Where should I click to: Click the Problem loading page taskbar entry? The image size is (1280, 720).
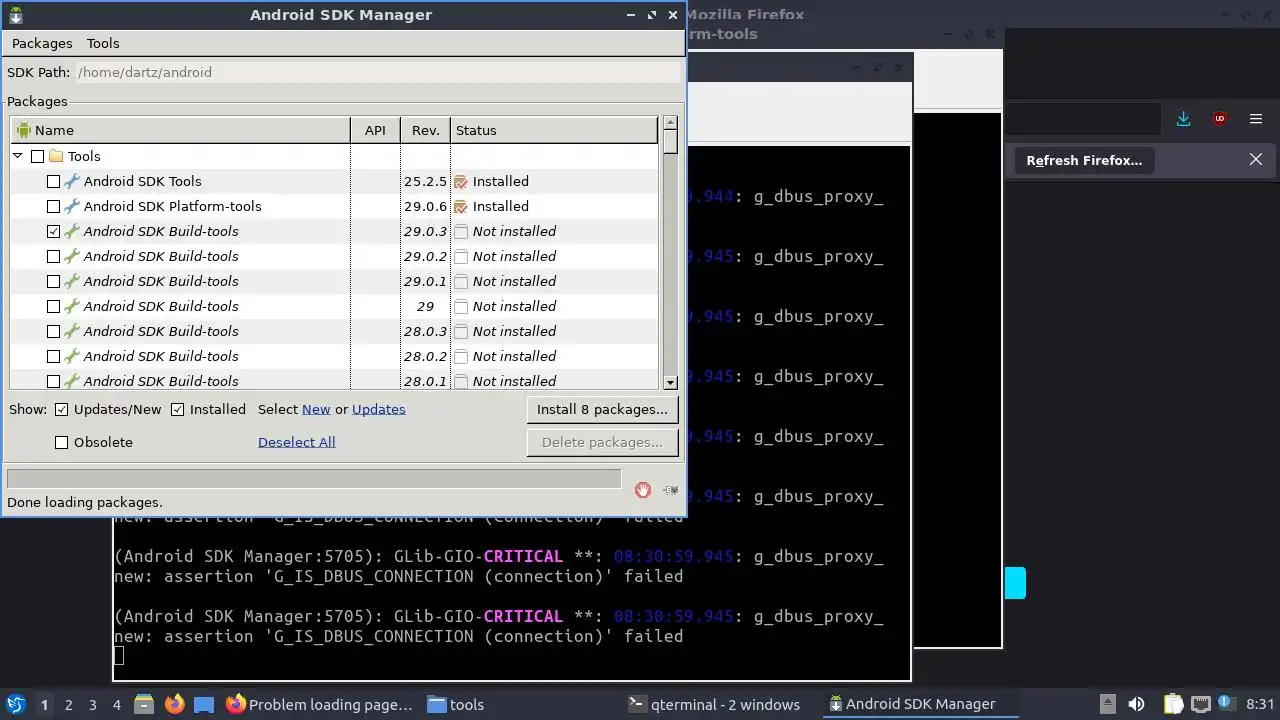click(319, 704)
